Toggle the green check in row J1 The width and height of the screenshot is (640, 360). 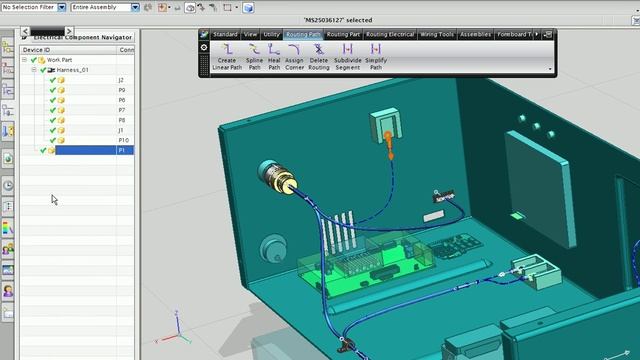point(53,130)
